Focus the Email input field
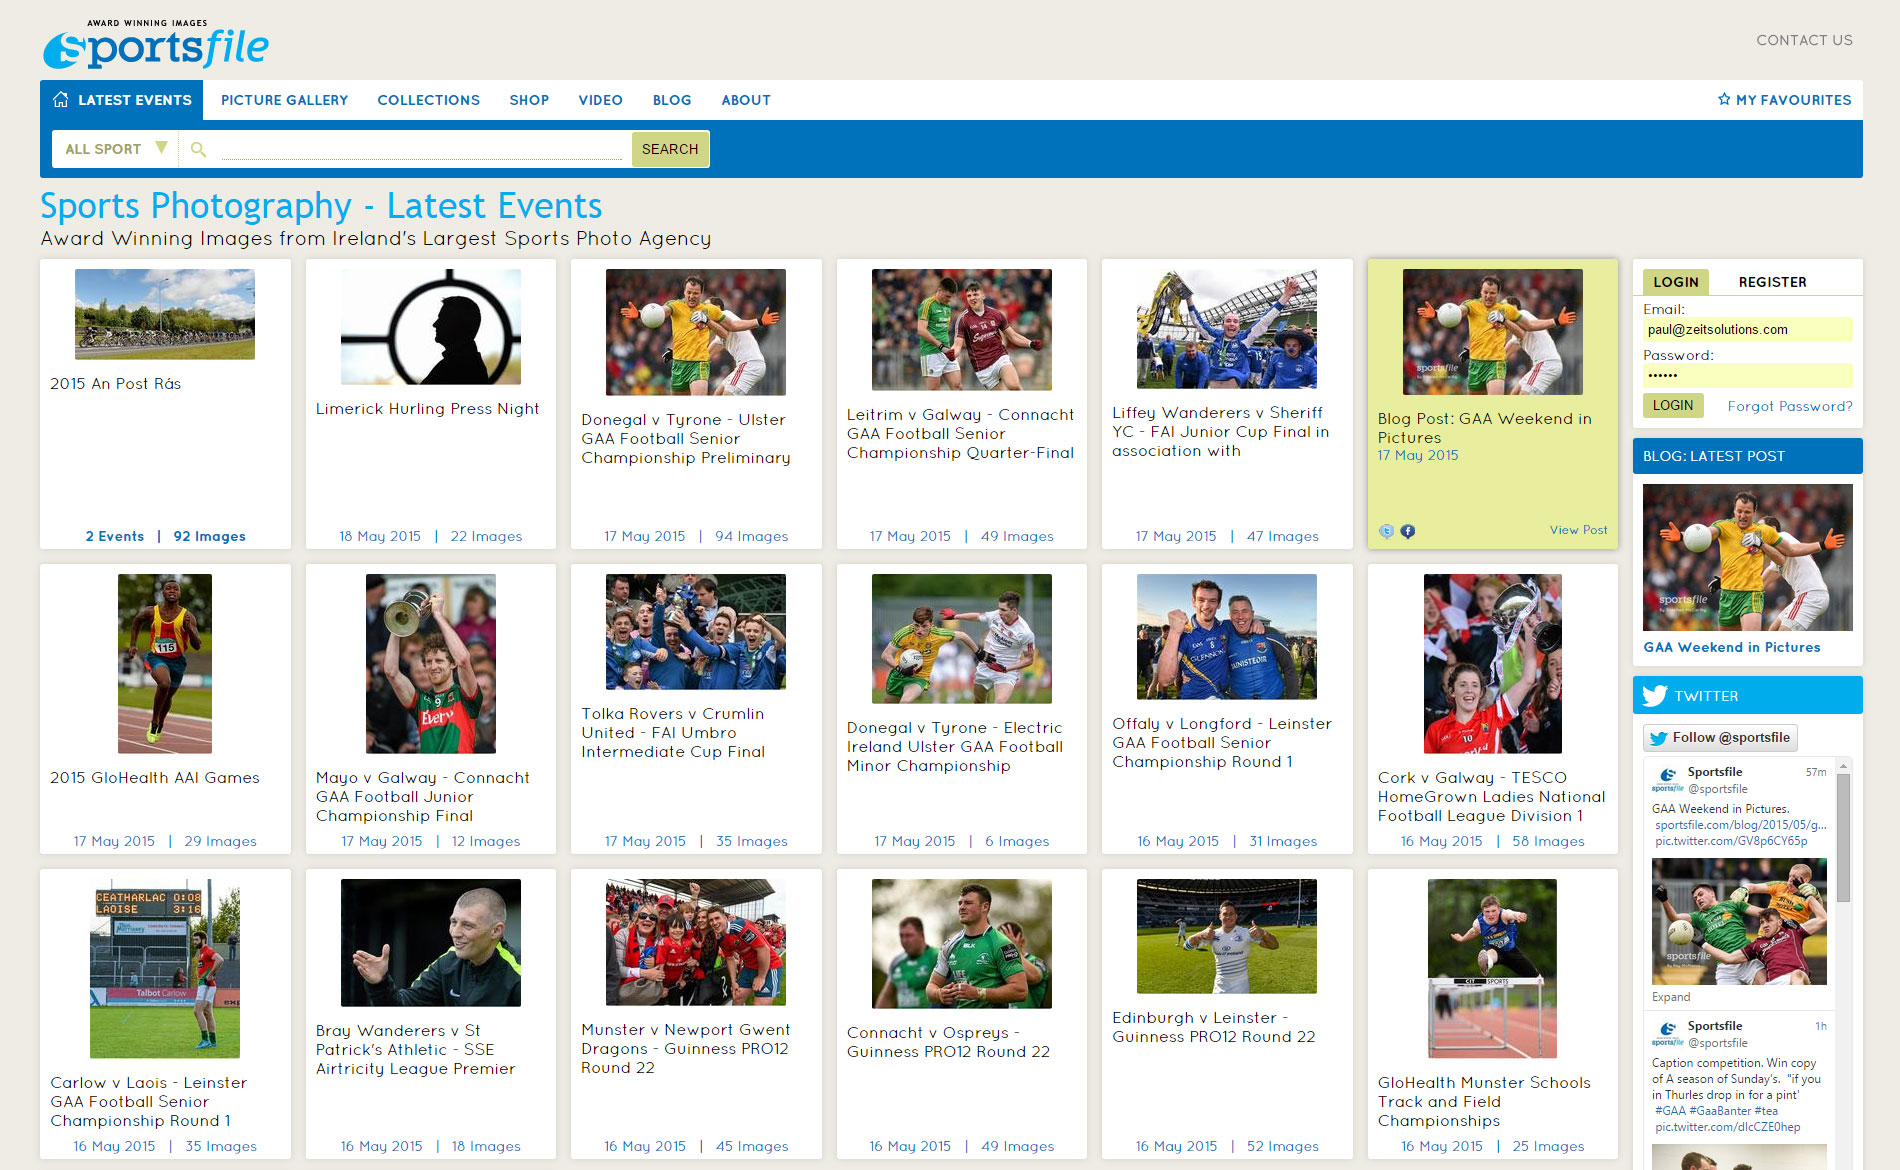Image resolution: width=1900 pixels, height=1170 pixels. pyautogui.click(x=1747, y=330)
